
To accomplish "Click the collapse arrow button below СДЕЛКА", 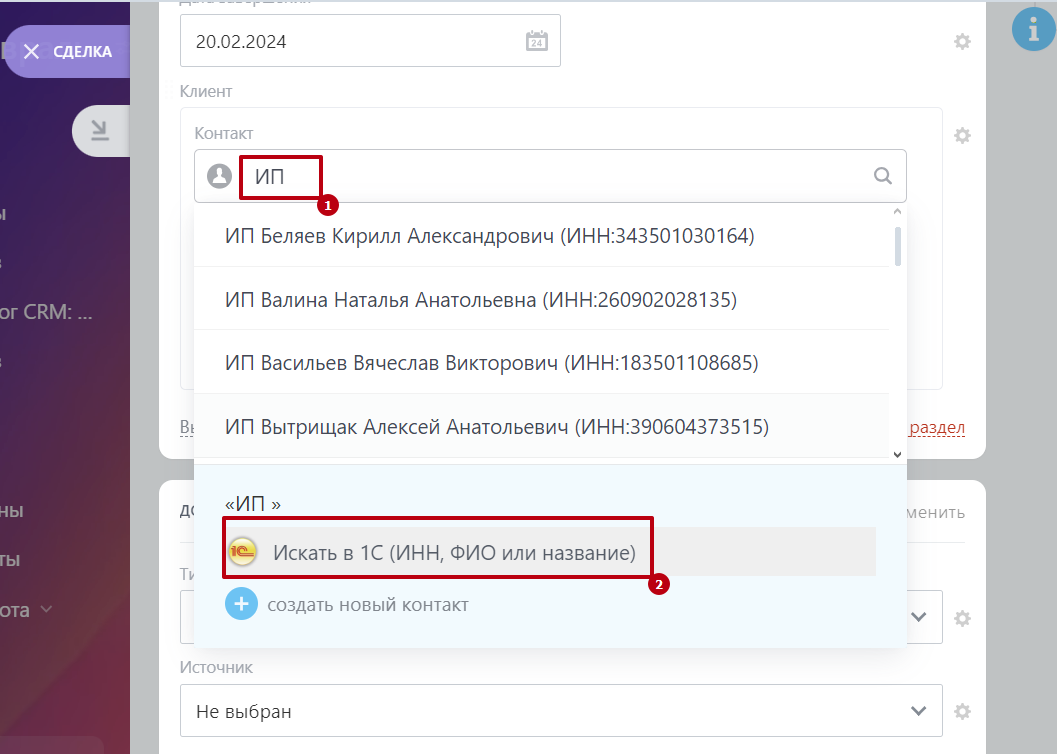I will pos(100,129).
